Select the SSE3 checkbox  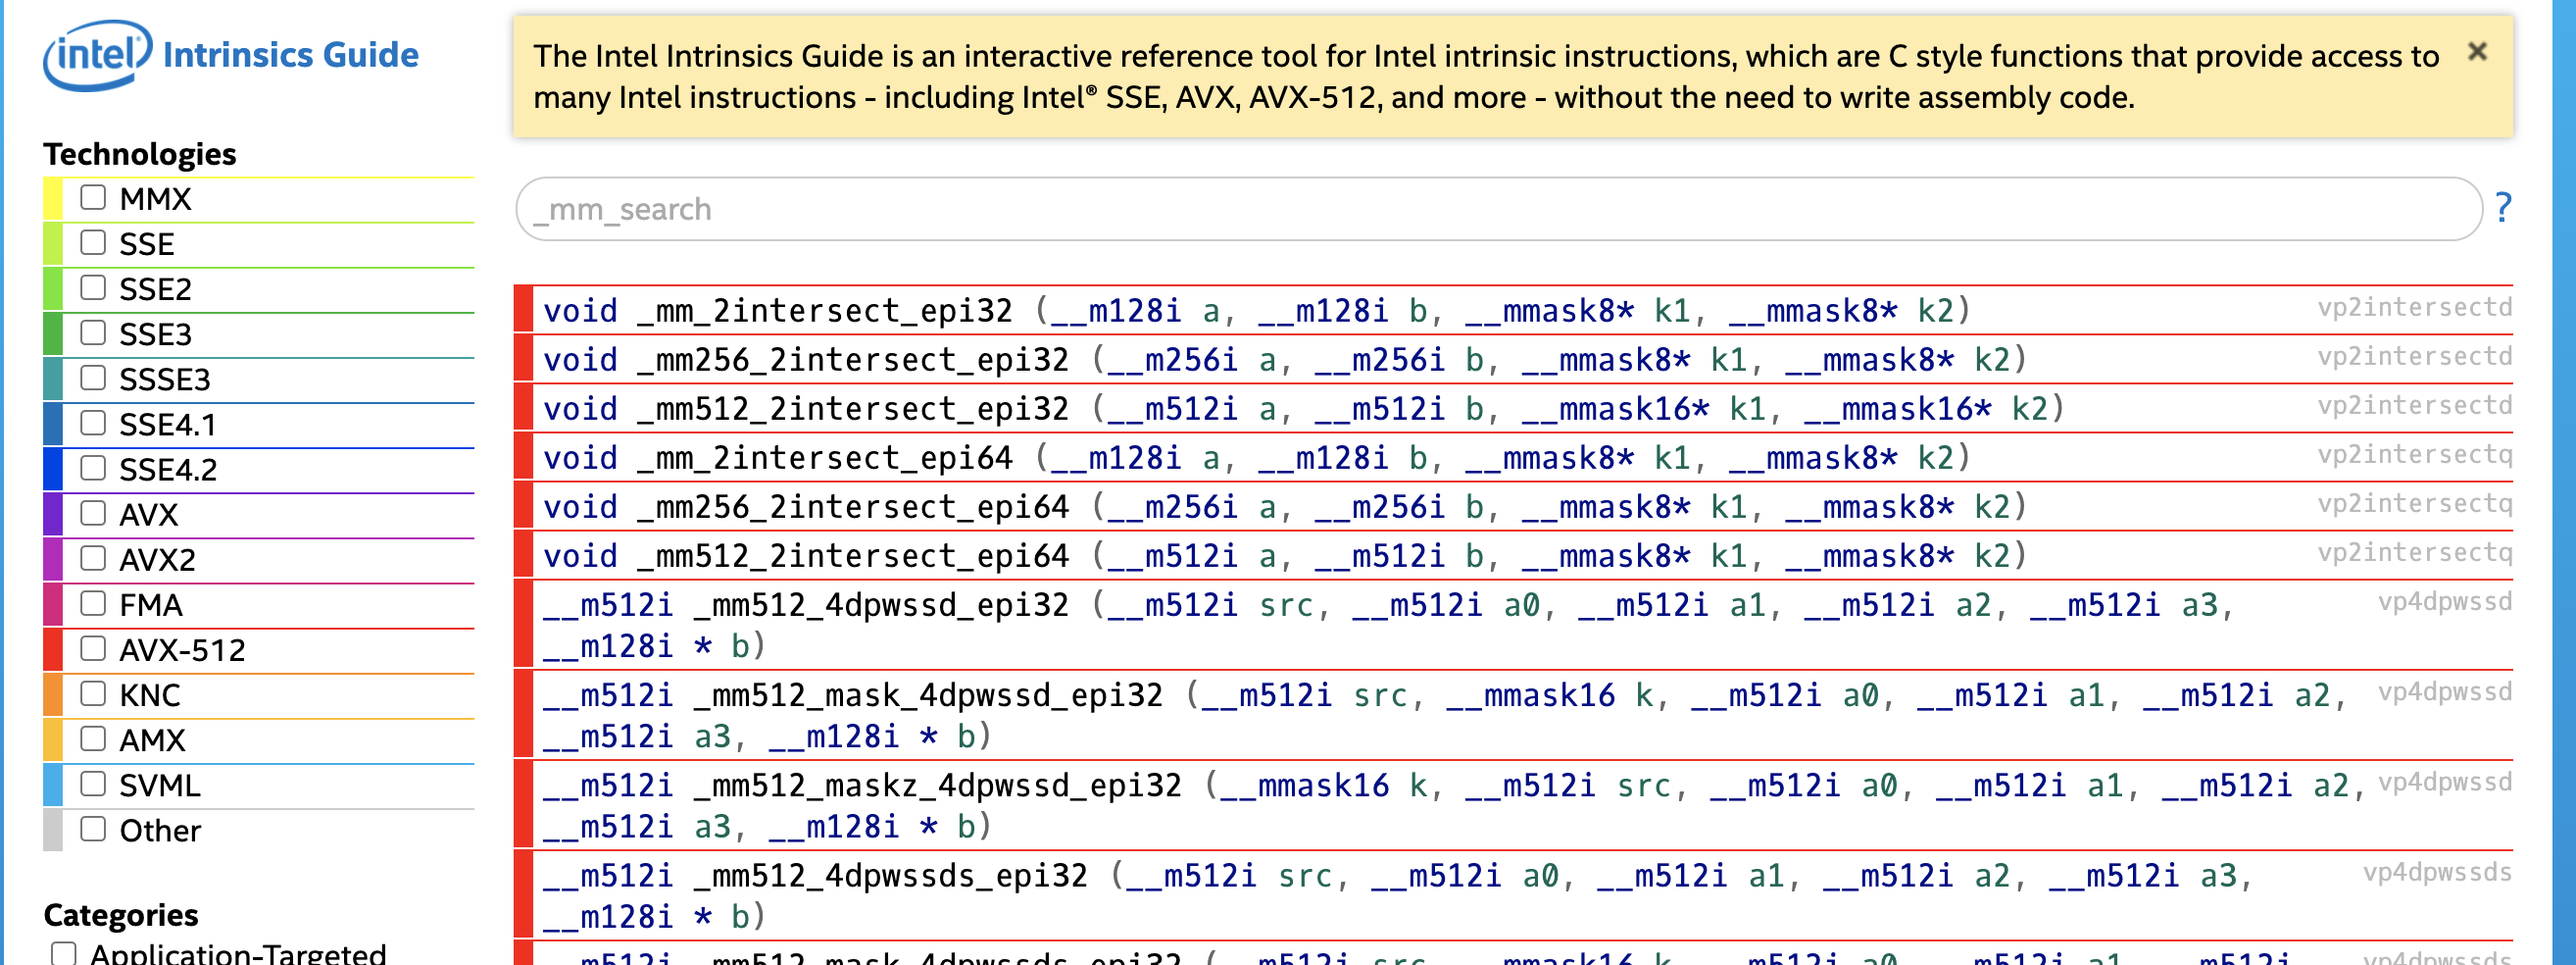[x=93, y=332]
